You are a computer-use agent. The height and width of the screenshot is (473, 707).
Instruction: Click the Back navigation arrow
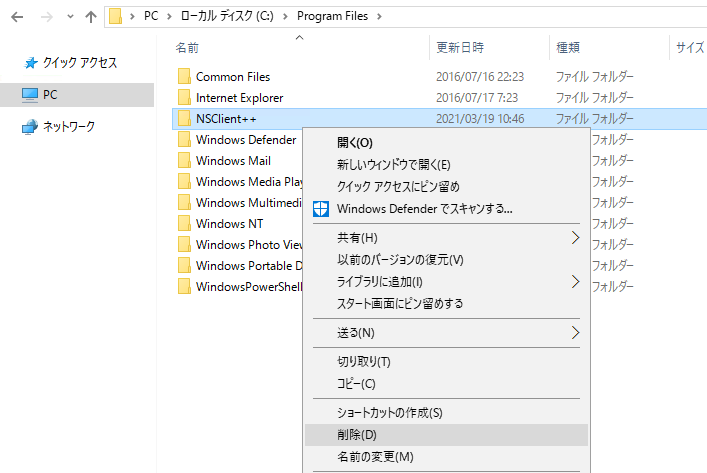15,17
